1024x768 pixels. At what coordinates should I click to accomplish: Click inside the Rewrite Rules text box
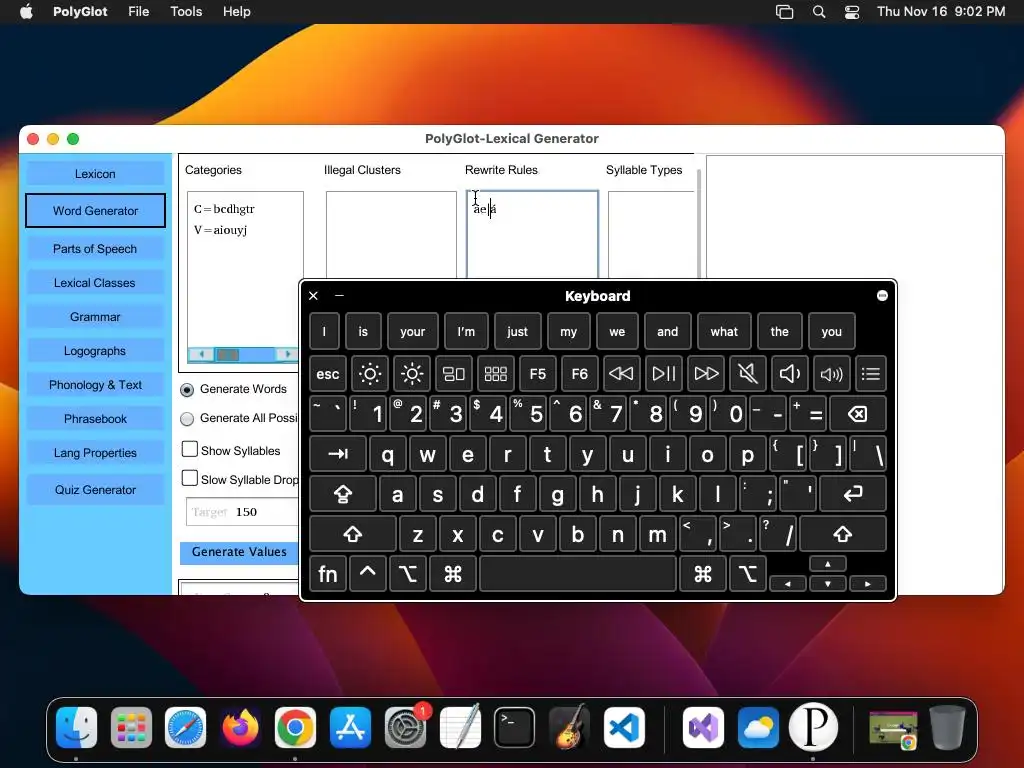(532, 235)
